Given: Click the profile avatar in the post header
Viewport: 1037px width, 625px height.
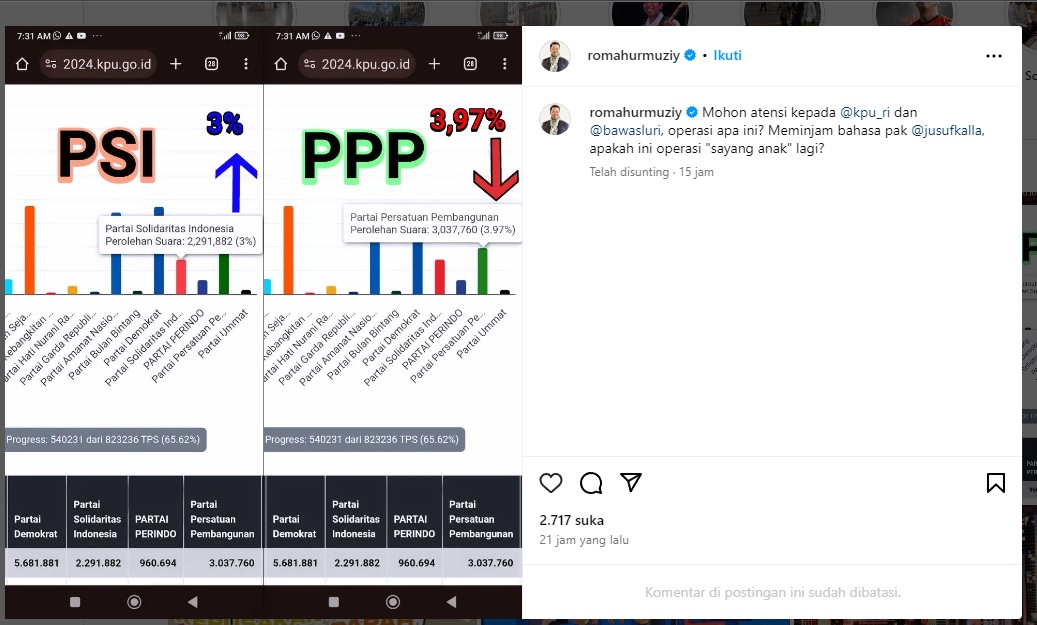Looking at the screenshot, I should click(555, 56).
